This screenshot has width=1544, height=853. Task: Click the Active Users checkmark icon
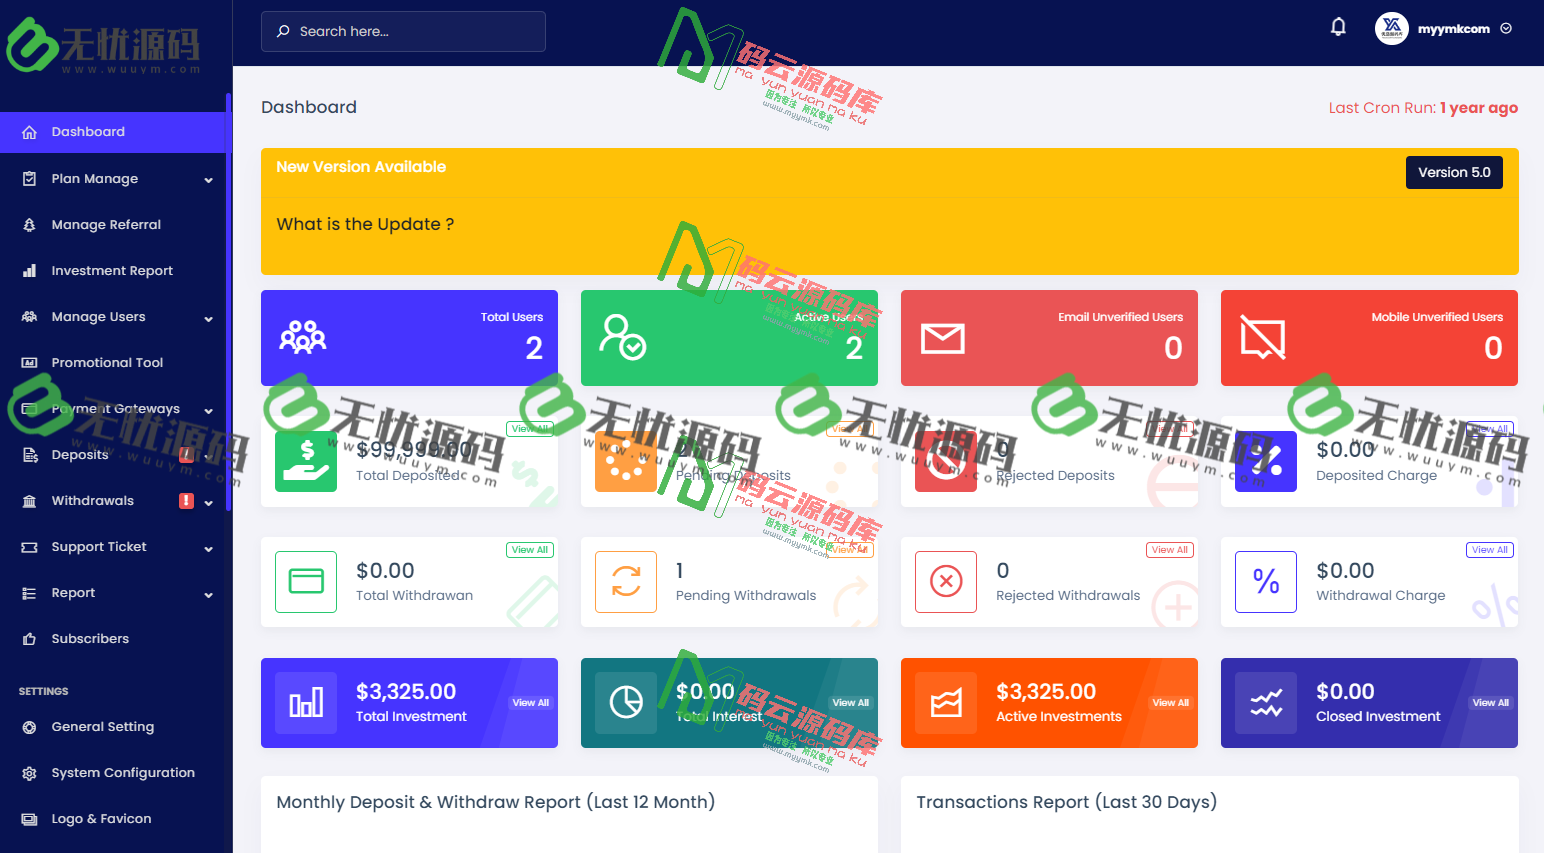point(622,337)
